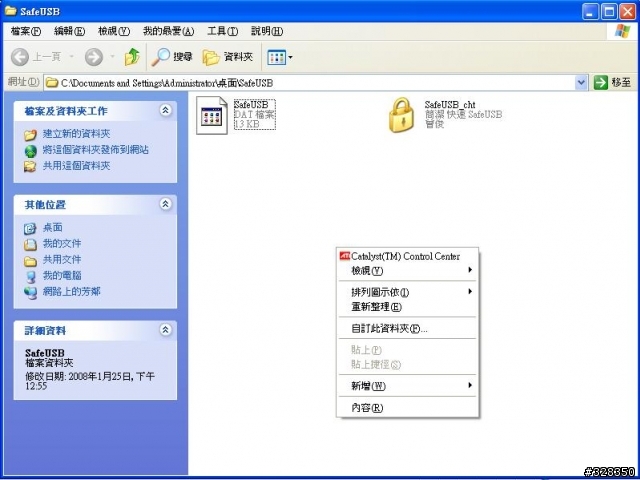Select the SafeUSB file name label
Image resolution: width=640 pixels, height=480 pixels.
click(x=251, y=104)
